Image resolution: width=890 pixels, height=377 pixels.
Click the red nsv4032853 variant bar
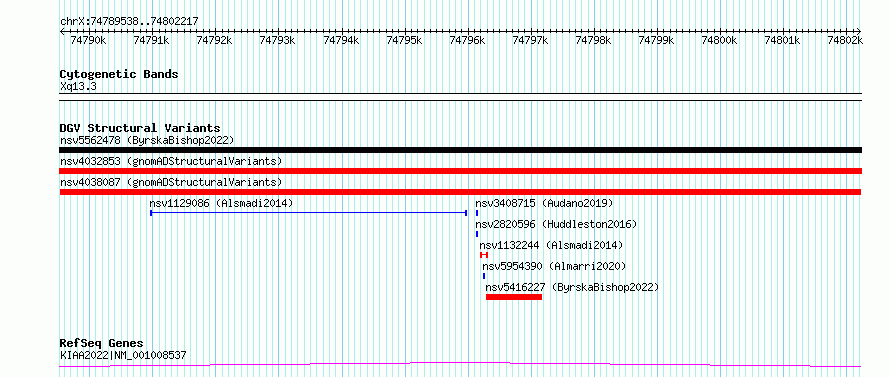[x=460, y=171]
